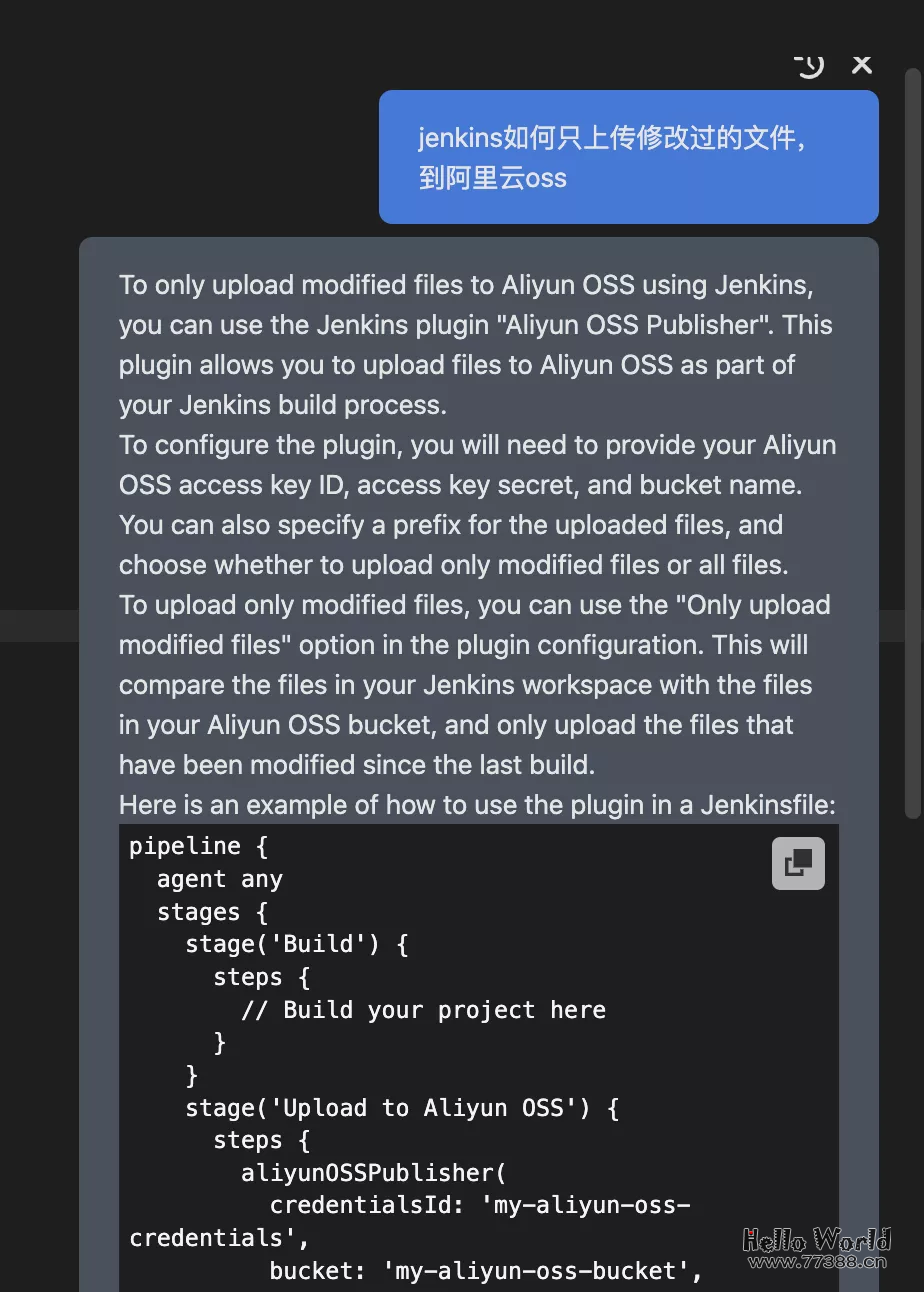Click the stage('Build') code line
This screenshot has width=924, height=1292.
[296, 944]
